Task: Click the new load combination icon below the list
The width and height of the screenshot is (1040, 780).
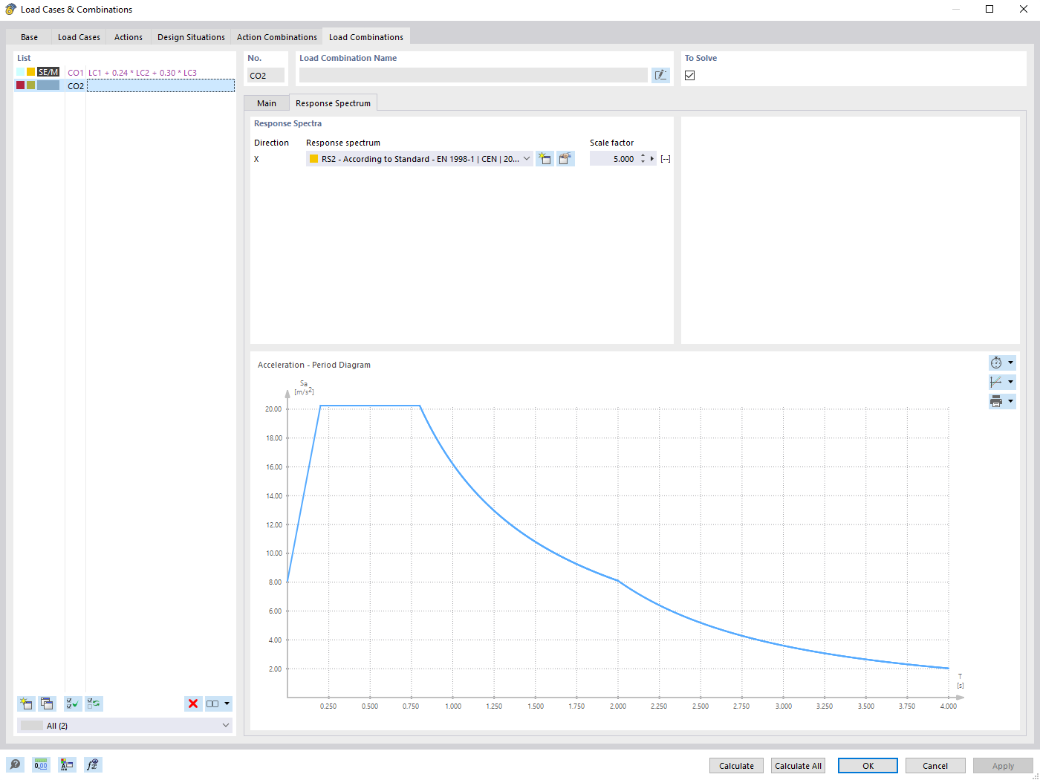Action: coord(26,704)
